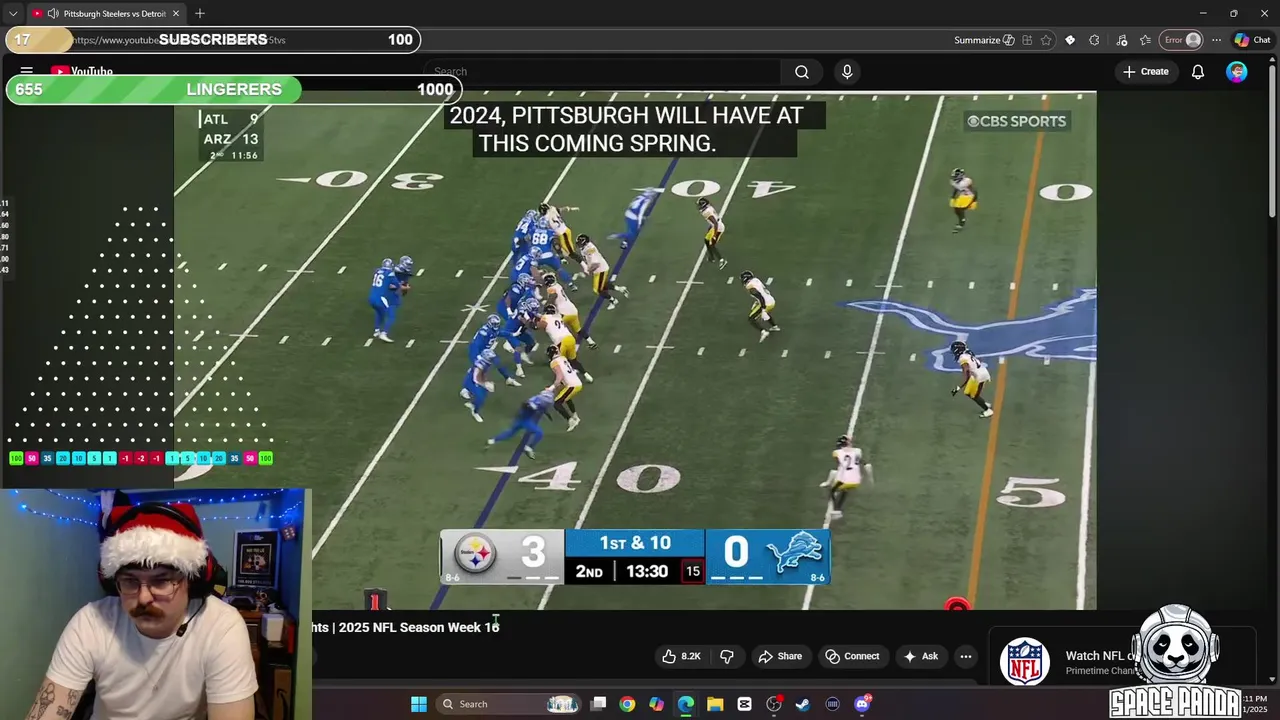Open split screen icon in address bar
Viewport: 1280px width, 720px height.
[1027, 40]
